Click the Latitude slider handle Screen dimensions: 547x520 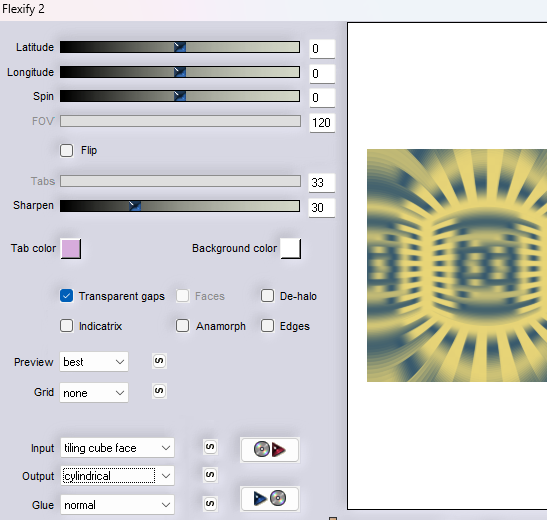click(180, 47)
